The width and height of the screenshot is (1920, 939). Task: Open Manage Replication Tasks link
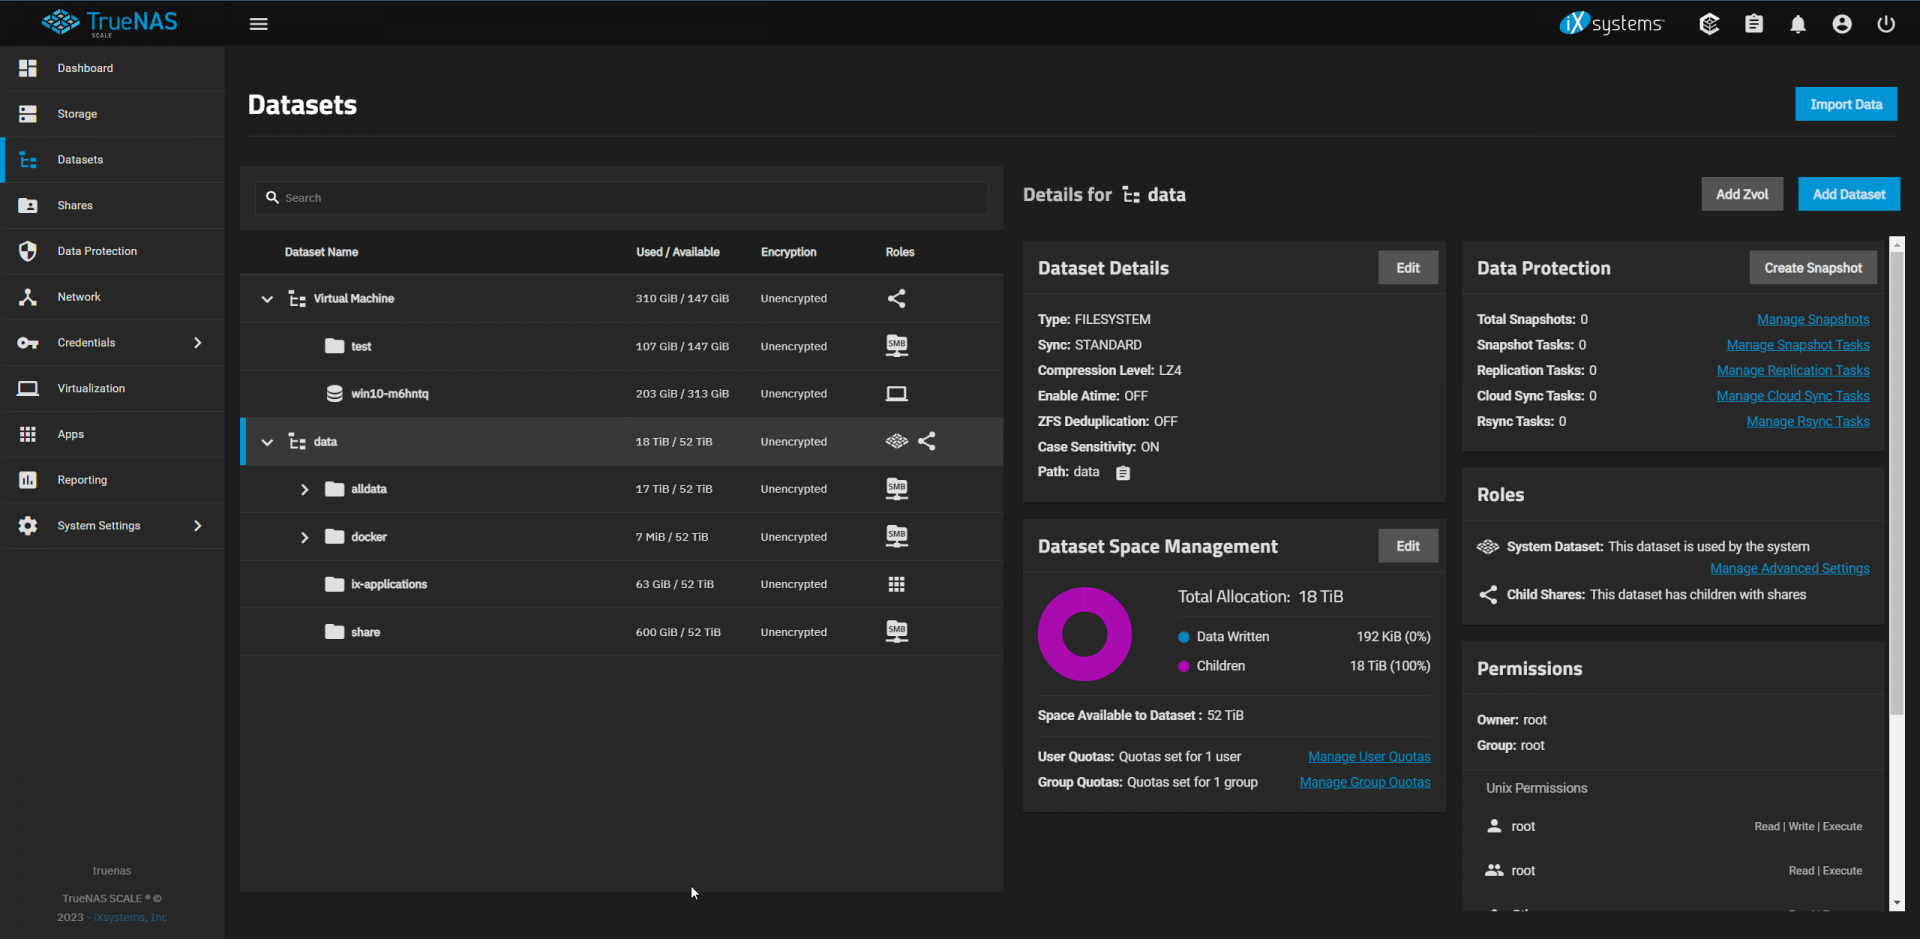point(1793,370)
